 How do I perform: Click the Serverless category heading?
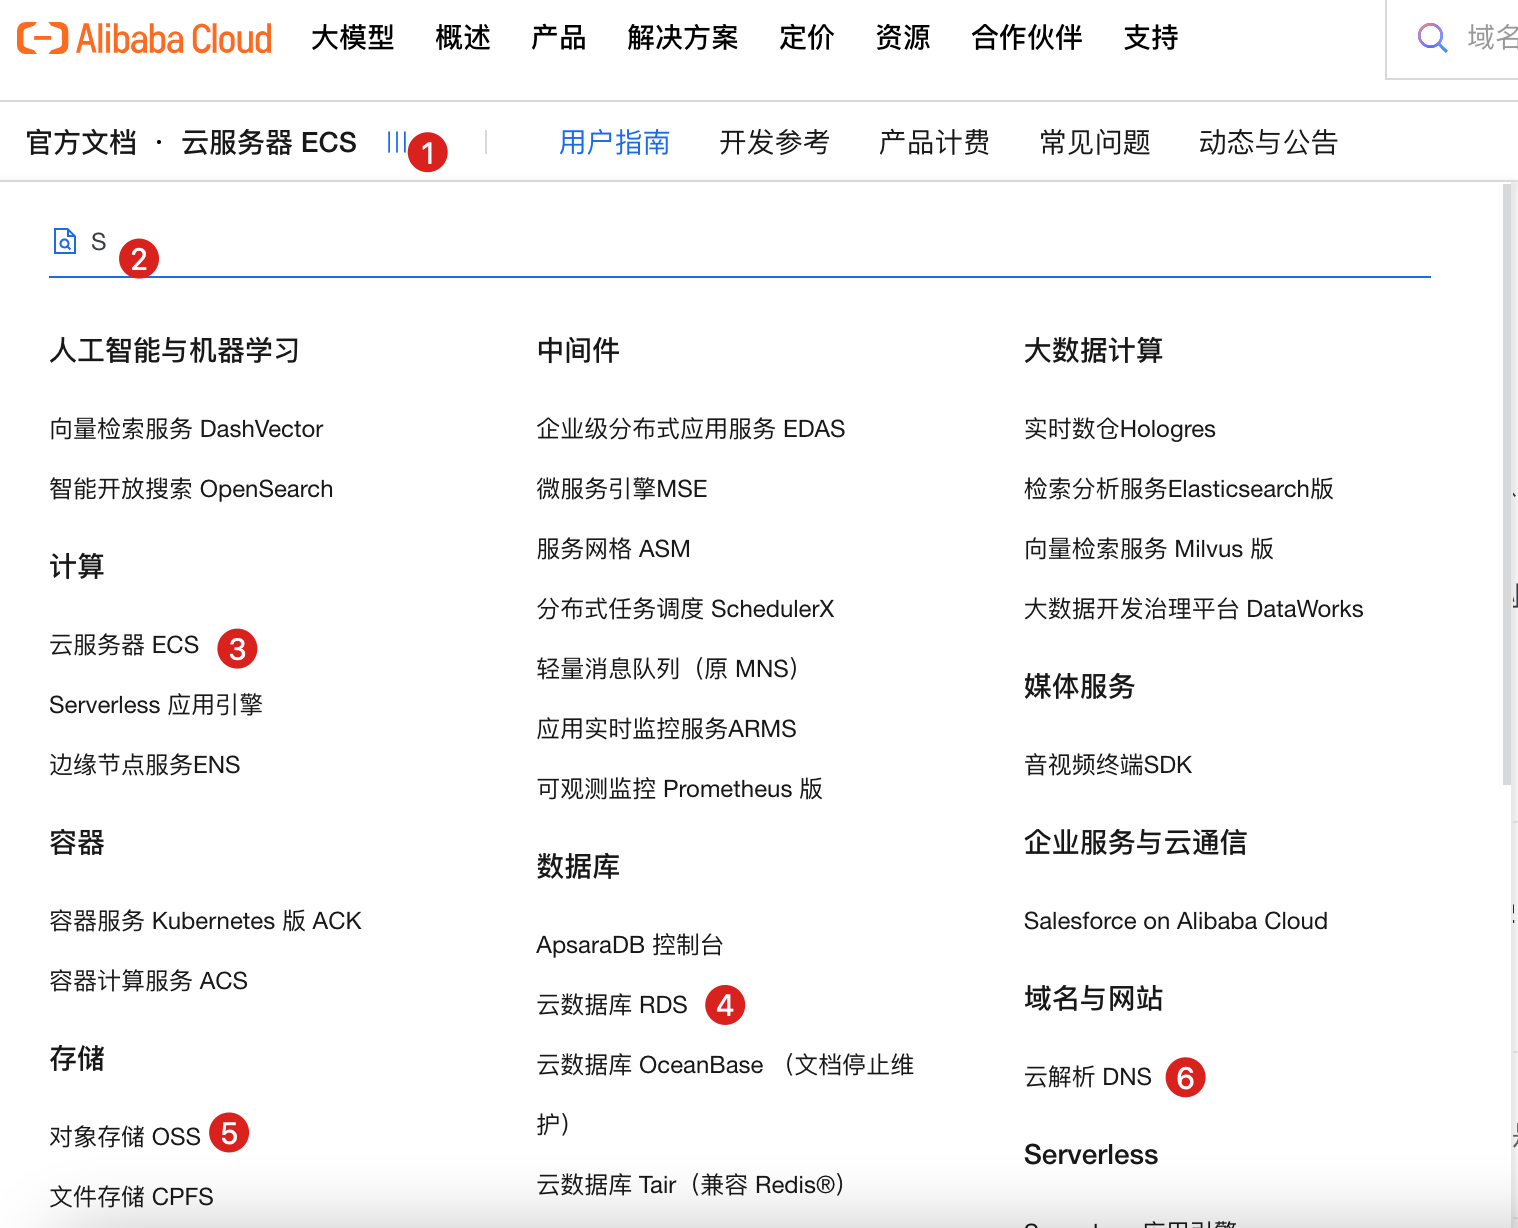1091,1155
